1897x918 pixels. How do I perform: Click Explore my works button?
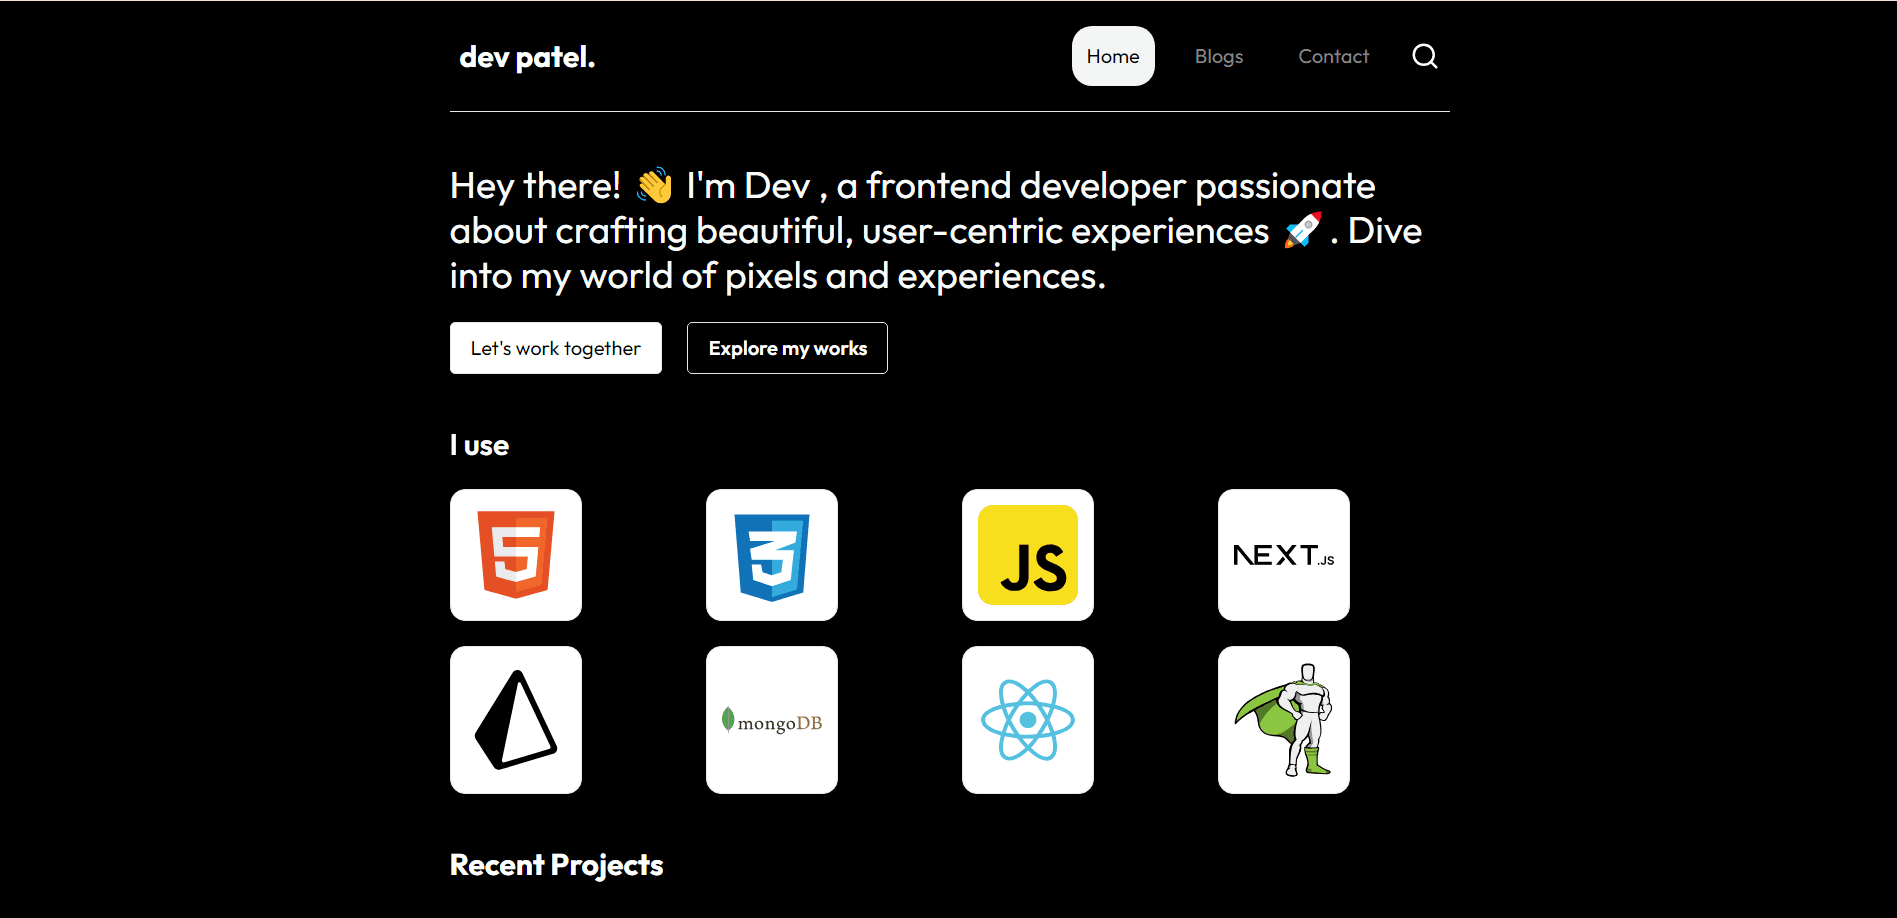coord(787,348)
